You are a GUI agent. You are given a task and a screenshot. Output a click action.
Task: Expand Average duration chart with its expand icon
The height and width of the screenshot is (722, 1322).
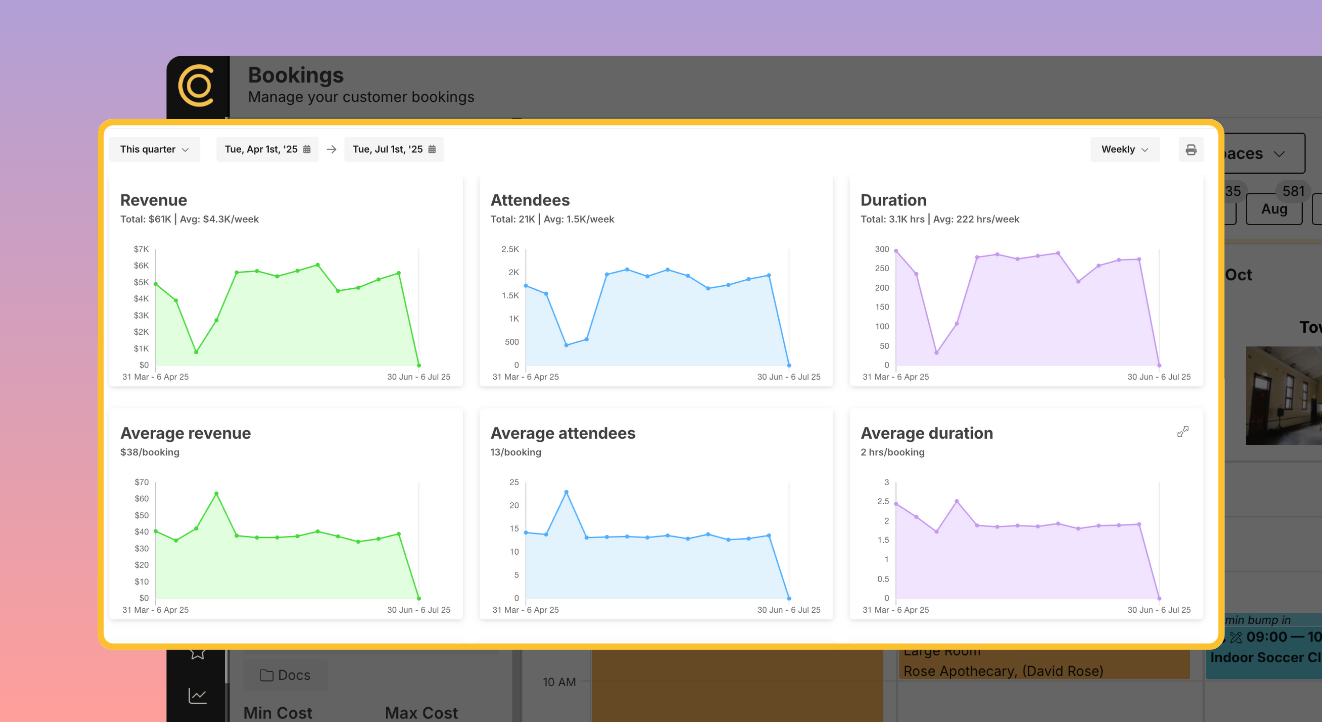click(x=1183, y=431)
